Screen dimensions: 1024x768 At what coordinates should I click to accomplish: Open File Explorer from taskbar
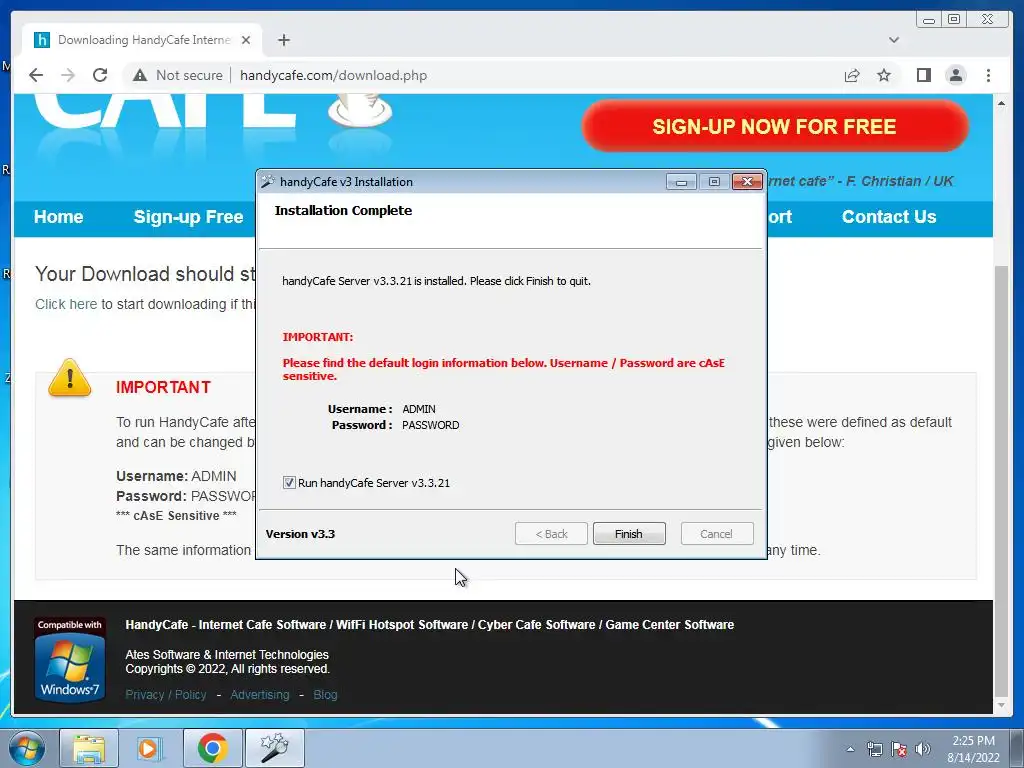tap(89, 748)
